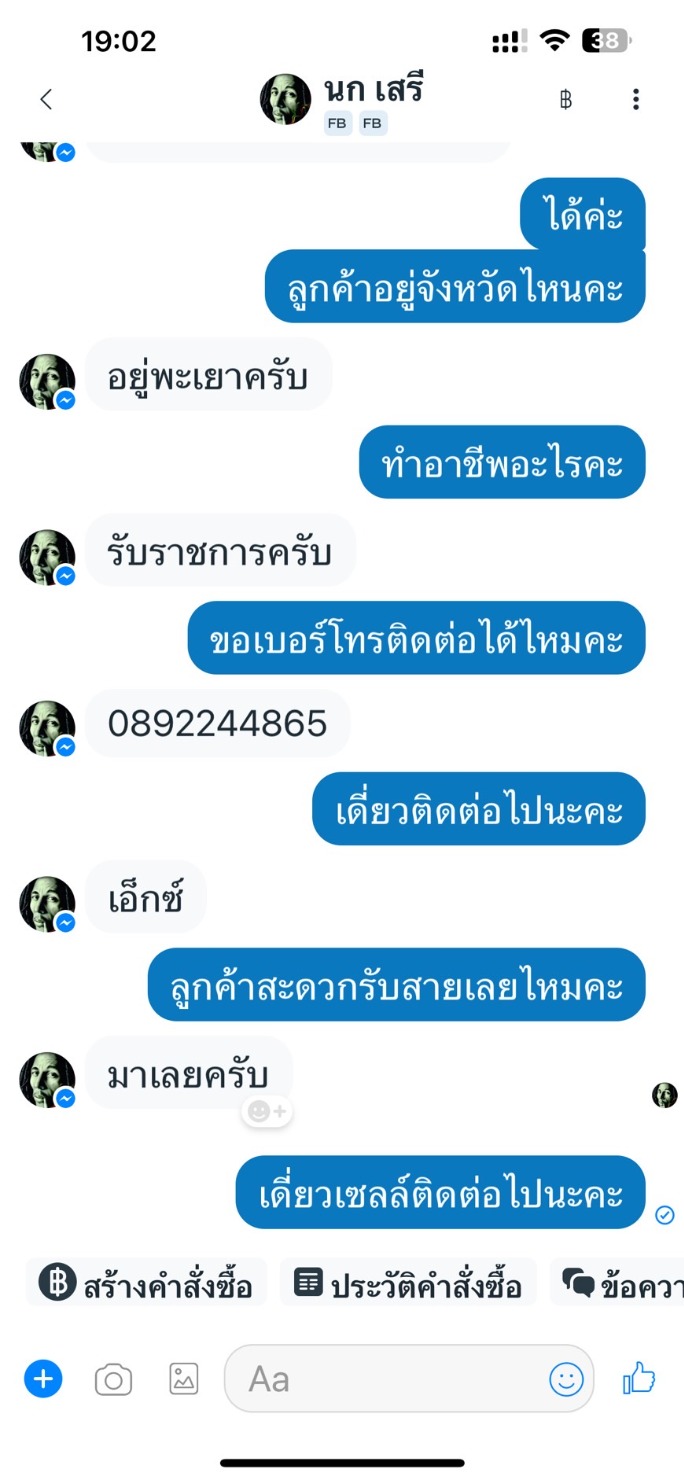The width and height of the screenshot is (684, 1480).
Task: Tap sender avatar beside เอ็กซ์ message
Action: point(47,904)
